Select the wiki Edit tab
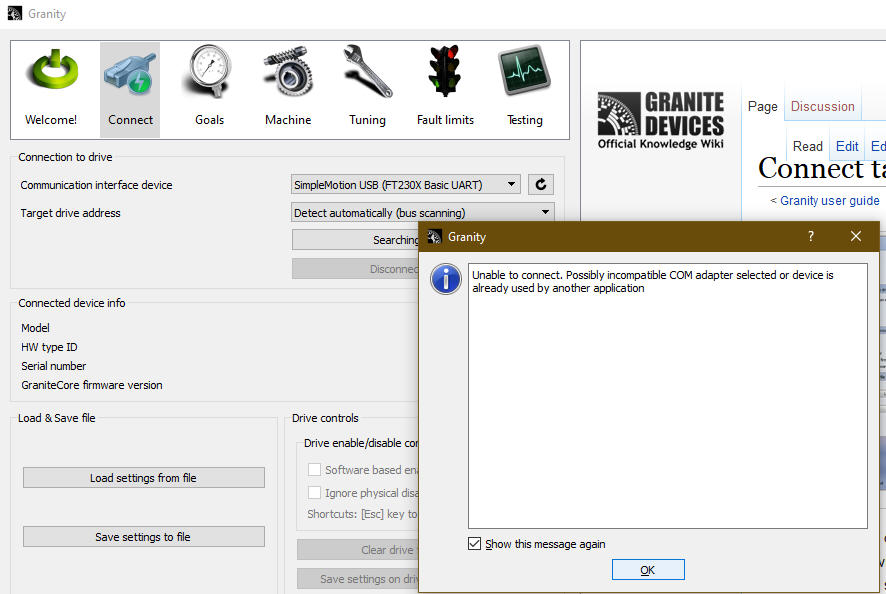Image resolution: width=886 pixels, height=594 pixels. click(847, 146)
